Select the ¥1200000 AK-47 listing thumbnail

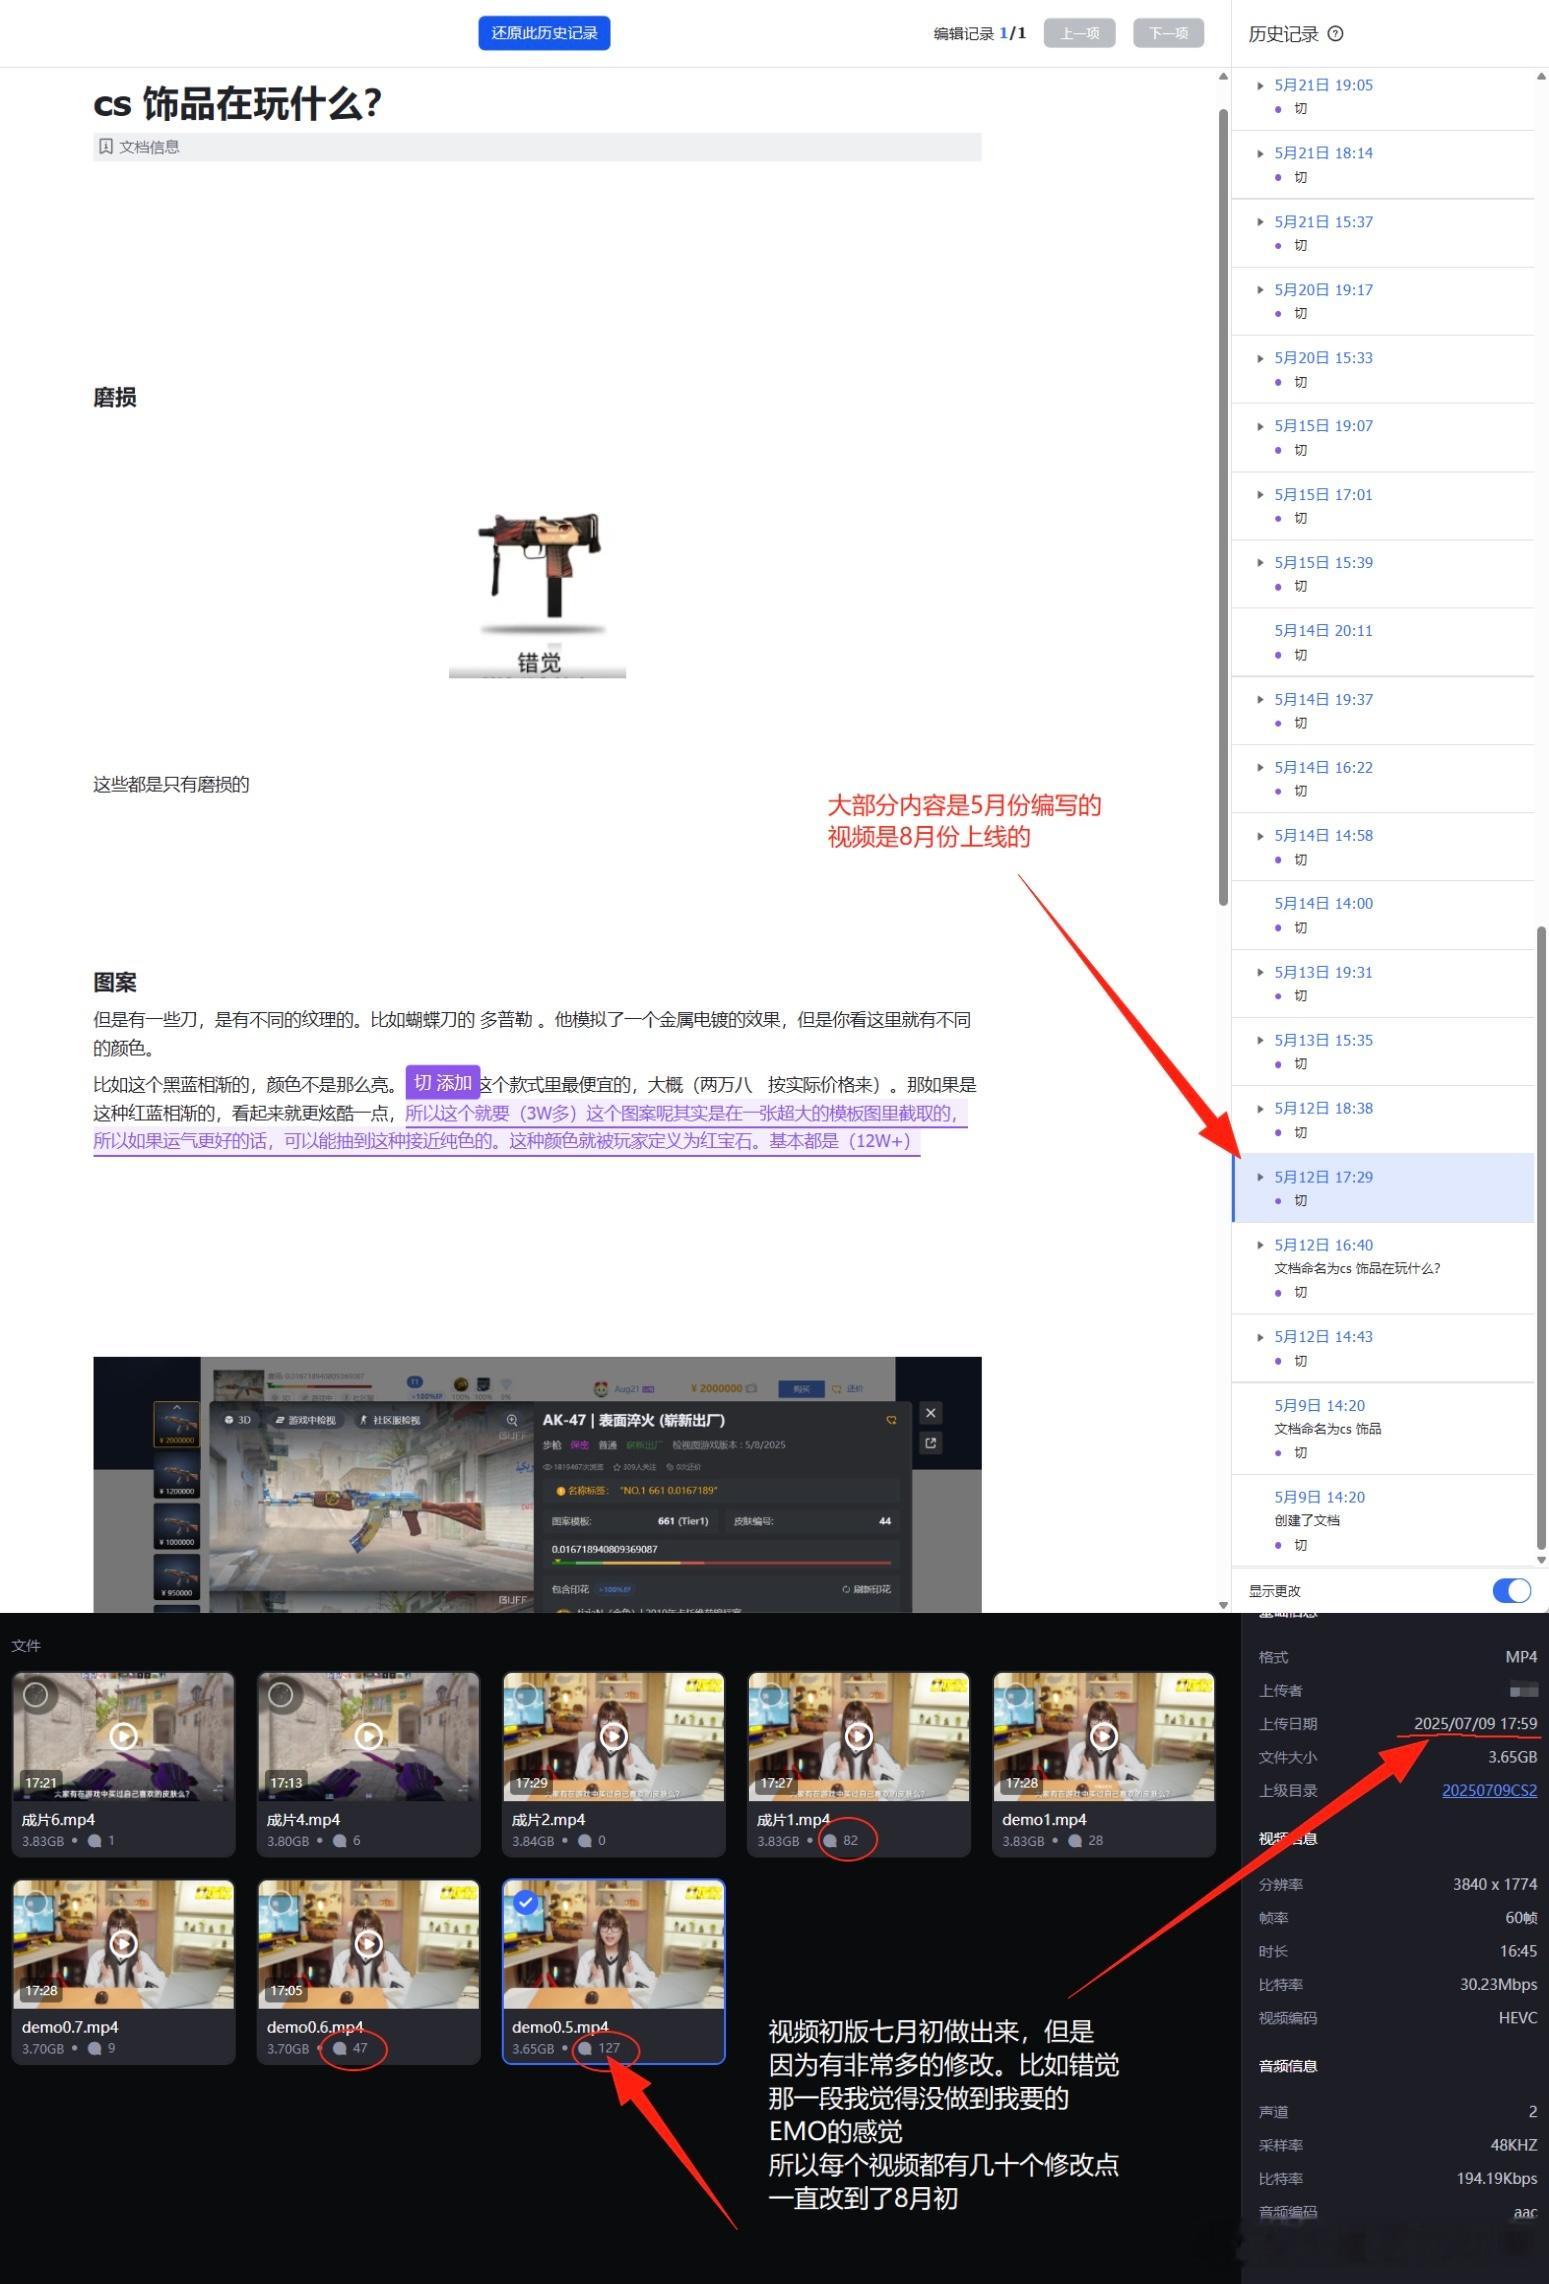[x=176, y=1475]
